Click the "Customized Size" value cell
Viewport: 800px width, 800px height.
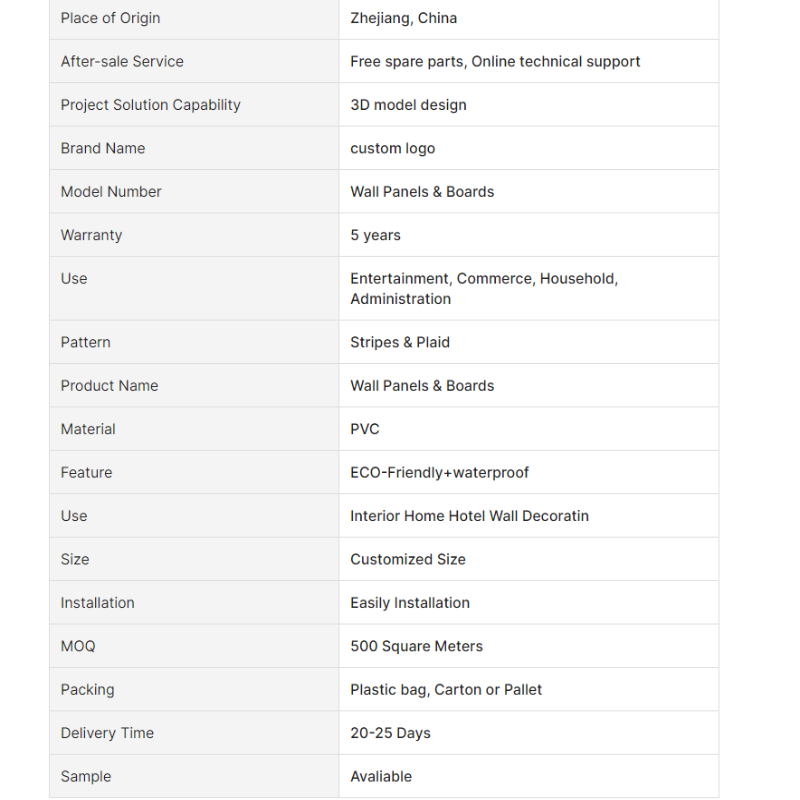408,559
